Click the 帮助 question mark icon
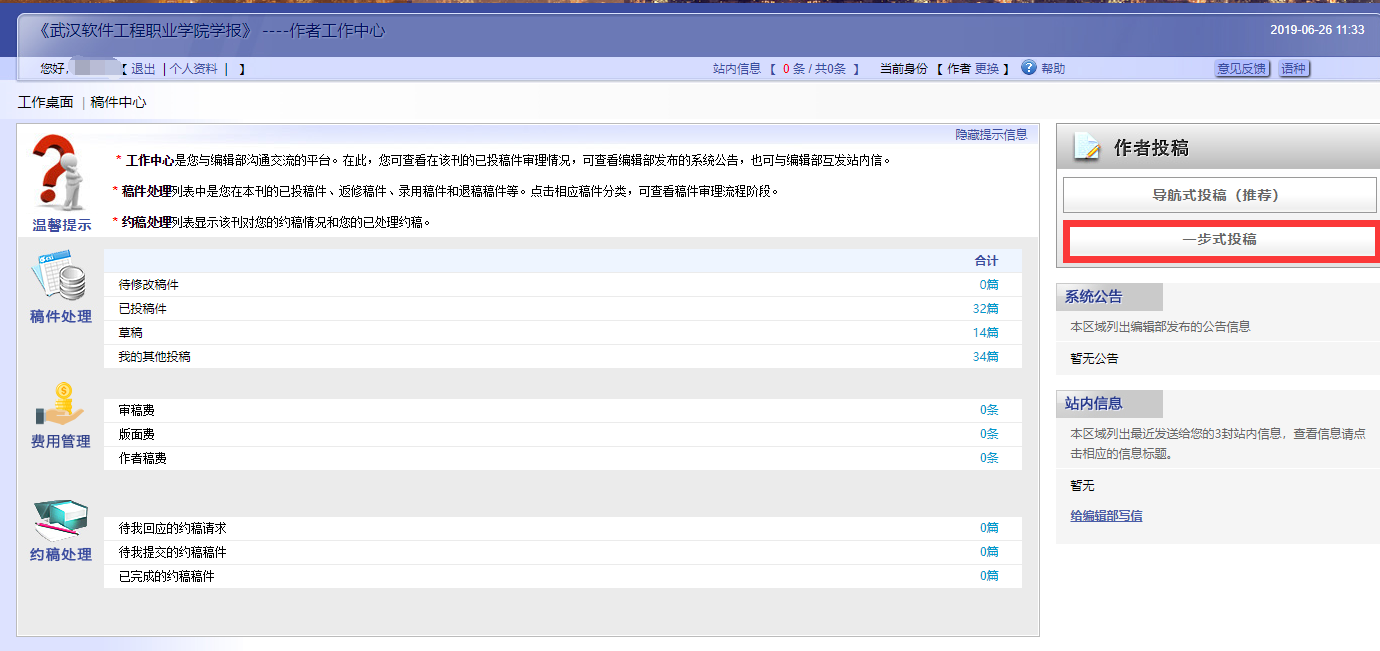The image size is (1380, 651). (1029, 68)
